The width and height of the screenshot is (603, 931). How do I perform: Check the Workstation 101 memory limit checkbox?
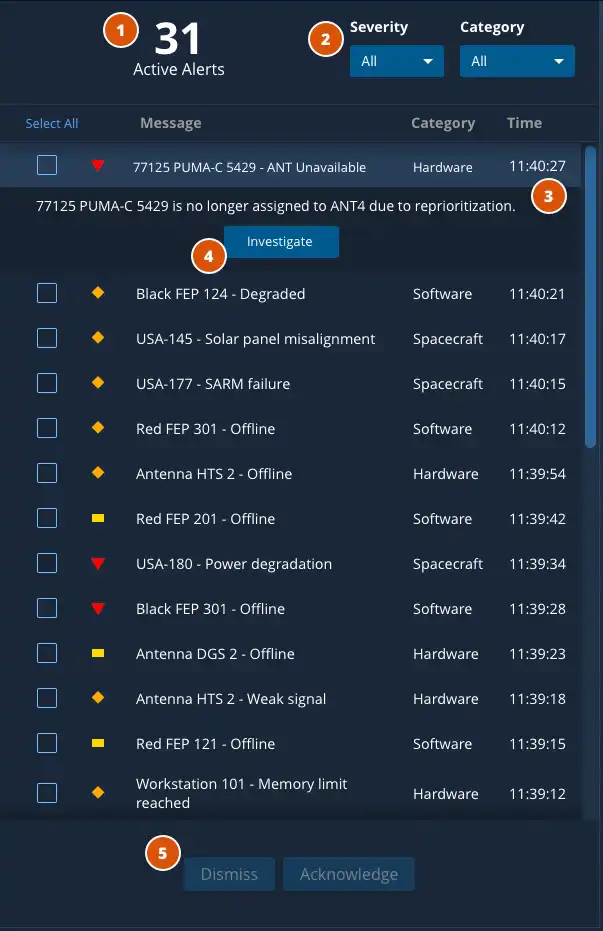[47, 793]
